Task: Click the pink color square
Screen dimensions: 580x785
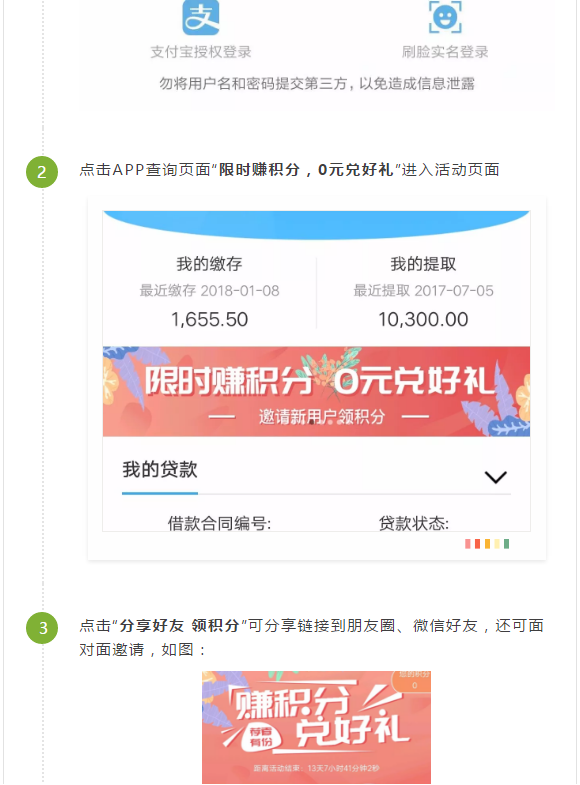Action: pos(468,544)
